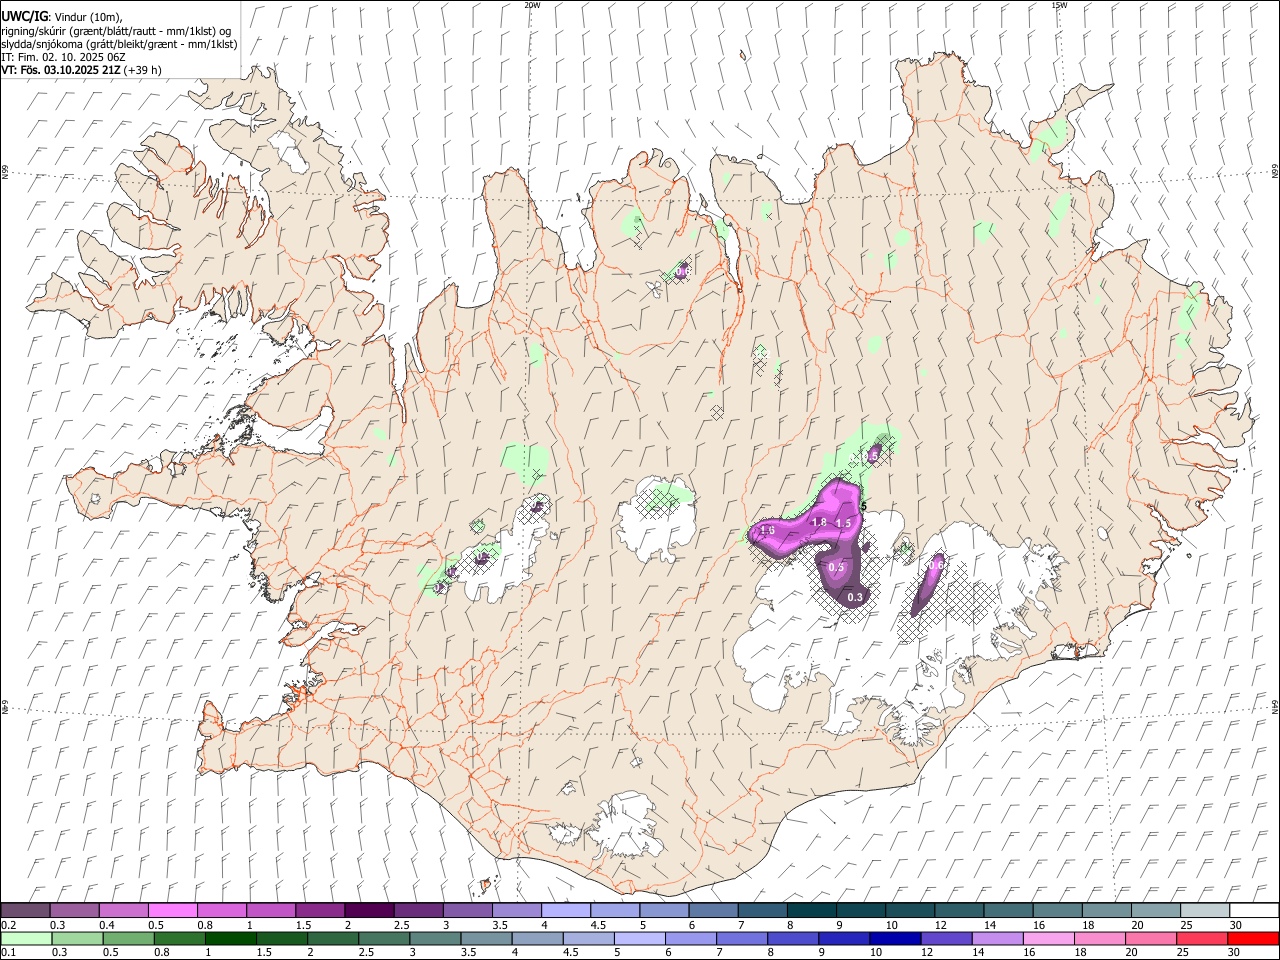
Task: Click the 15W longitude label on the top edge
Action: (x=1059, y=5)
